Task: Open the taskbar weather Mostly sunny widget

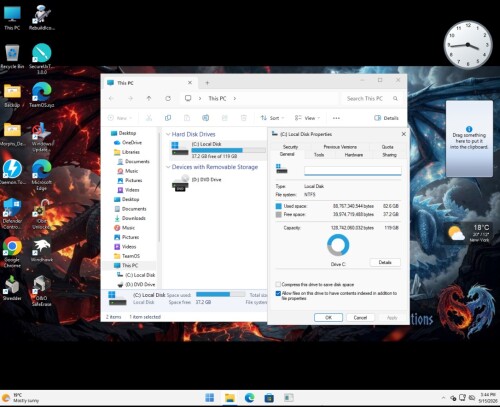Action: point(21,398)
